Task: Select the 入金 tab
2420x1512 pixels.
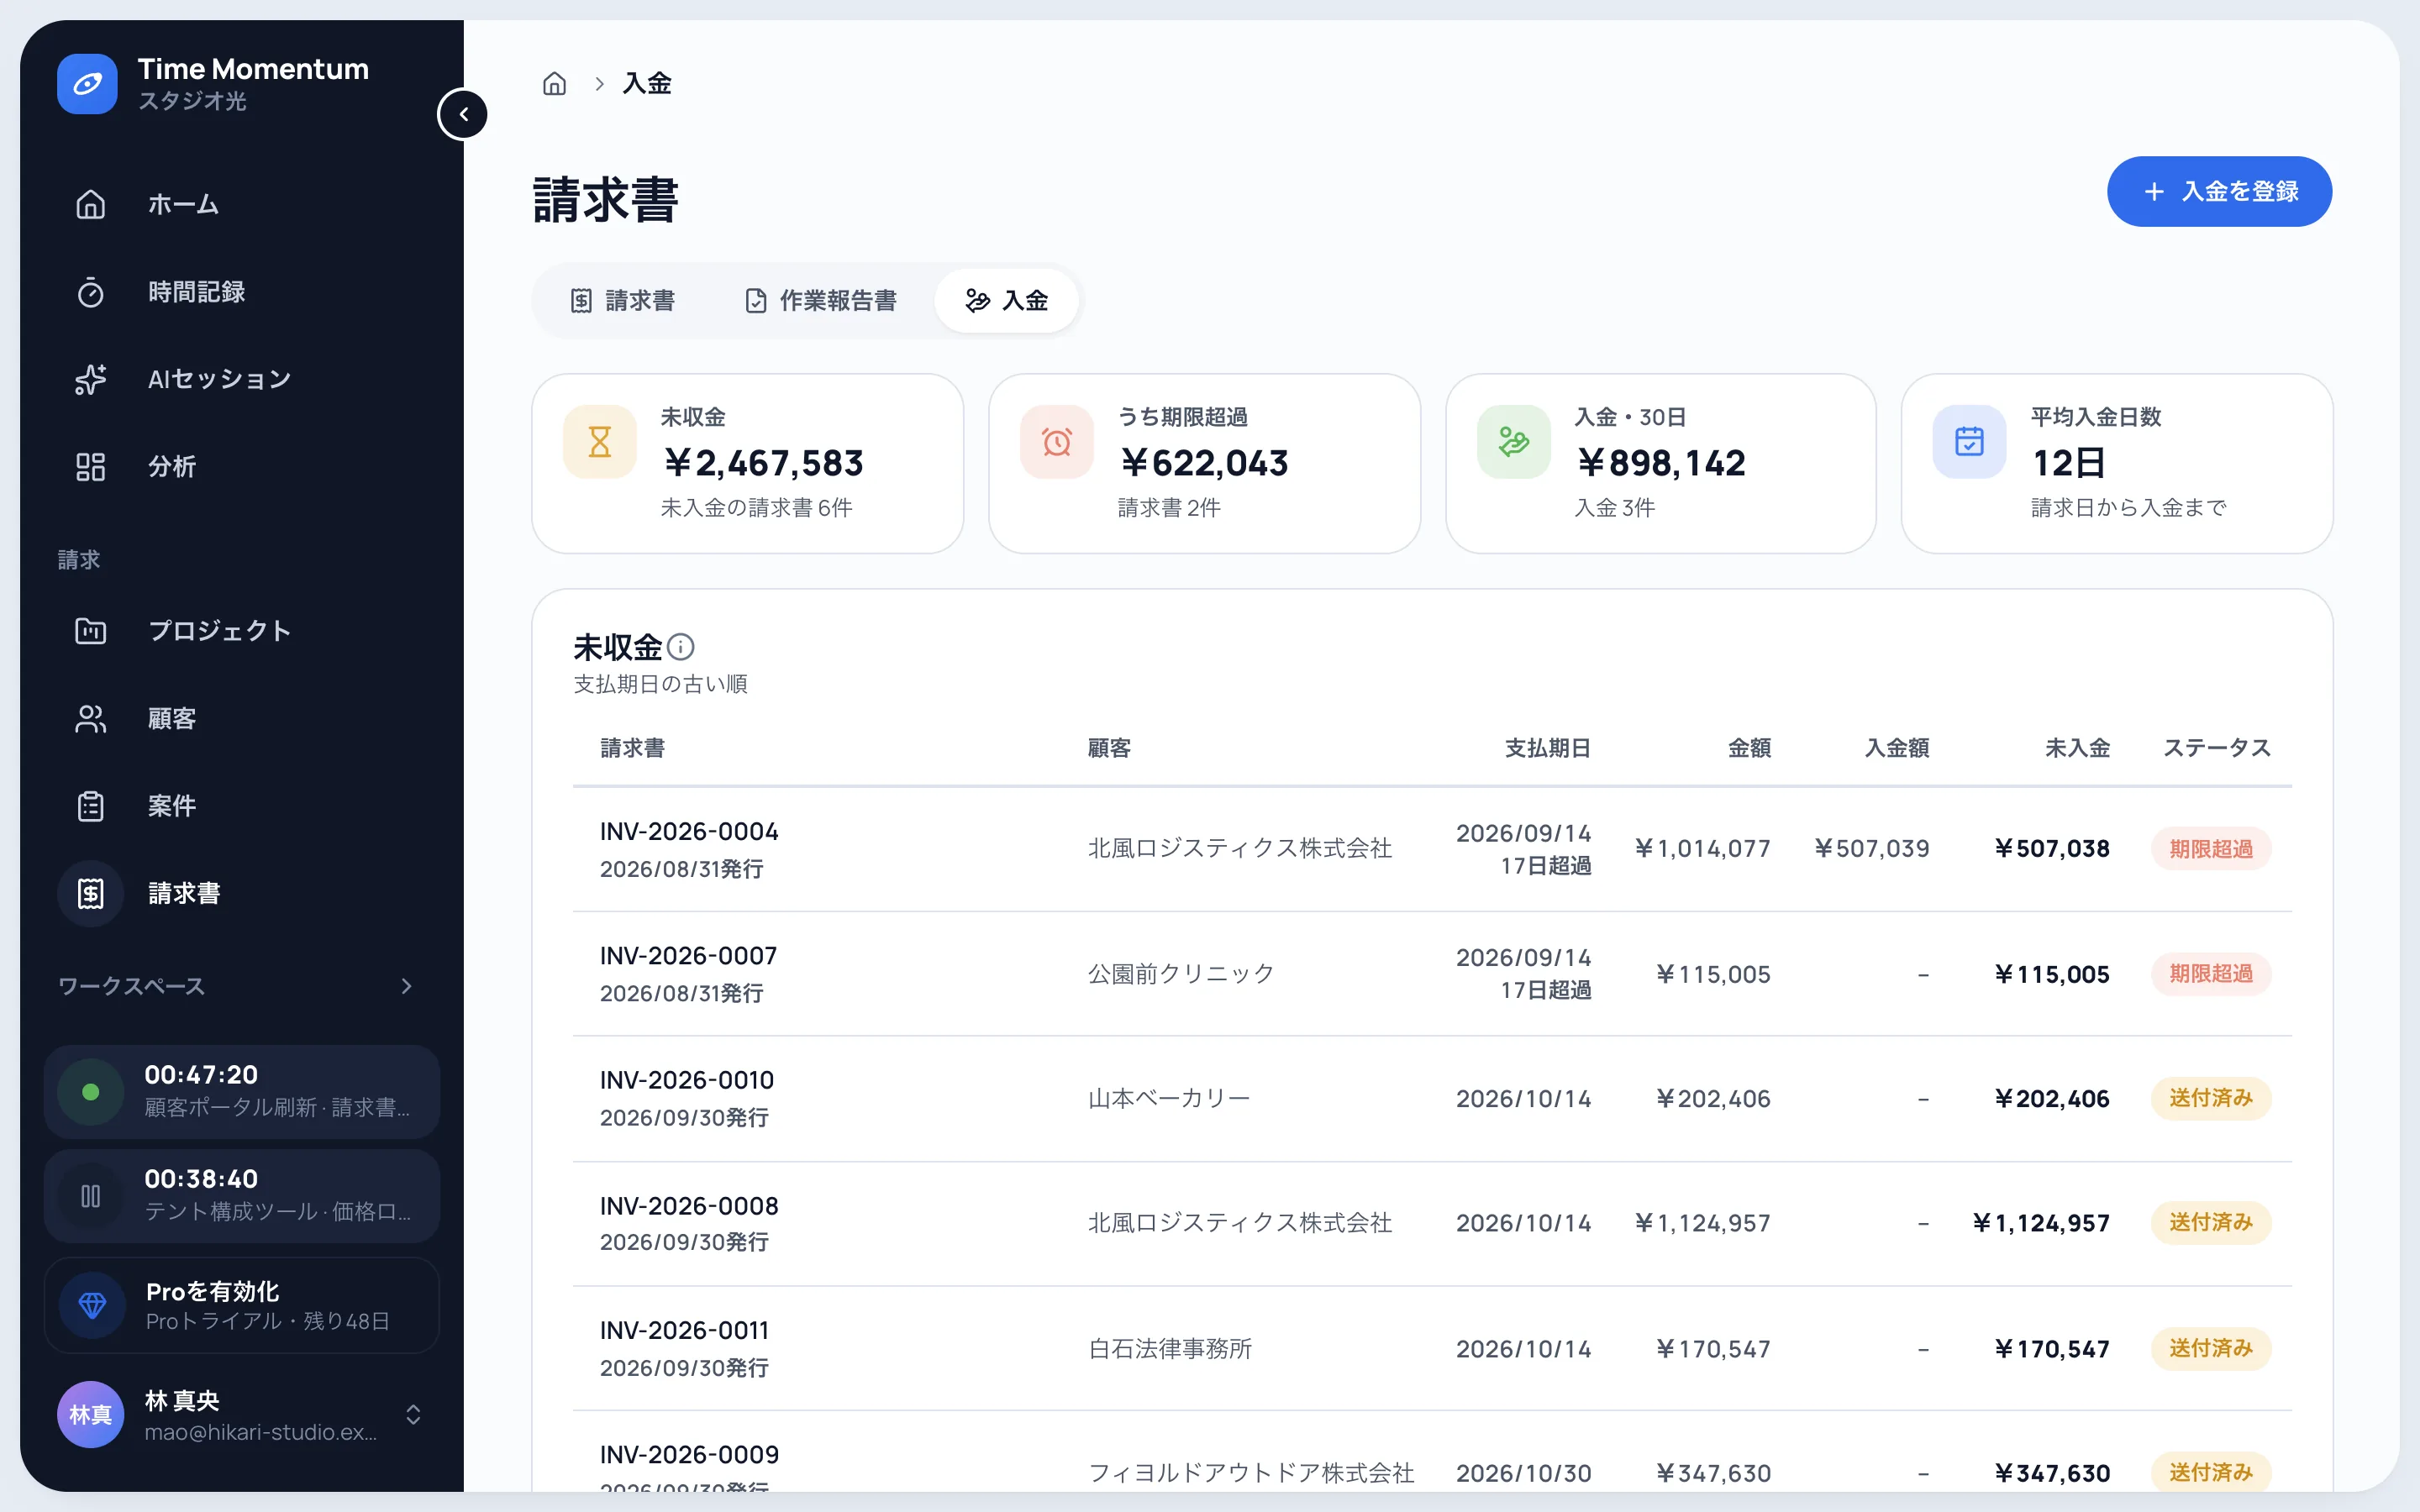Action: point(1006,301)
